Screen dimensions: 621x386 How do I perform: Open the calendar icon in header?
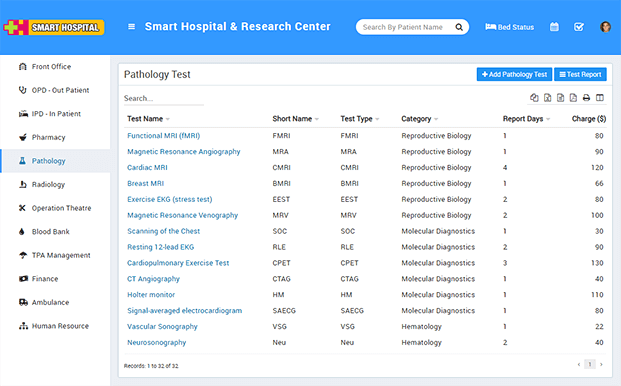click(x=554, y=27)
